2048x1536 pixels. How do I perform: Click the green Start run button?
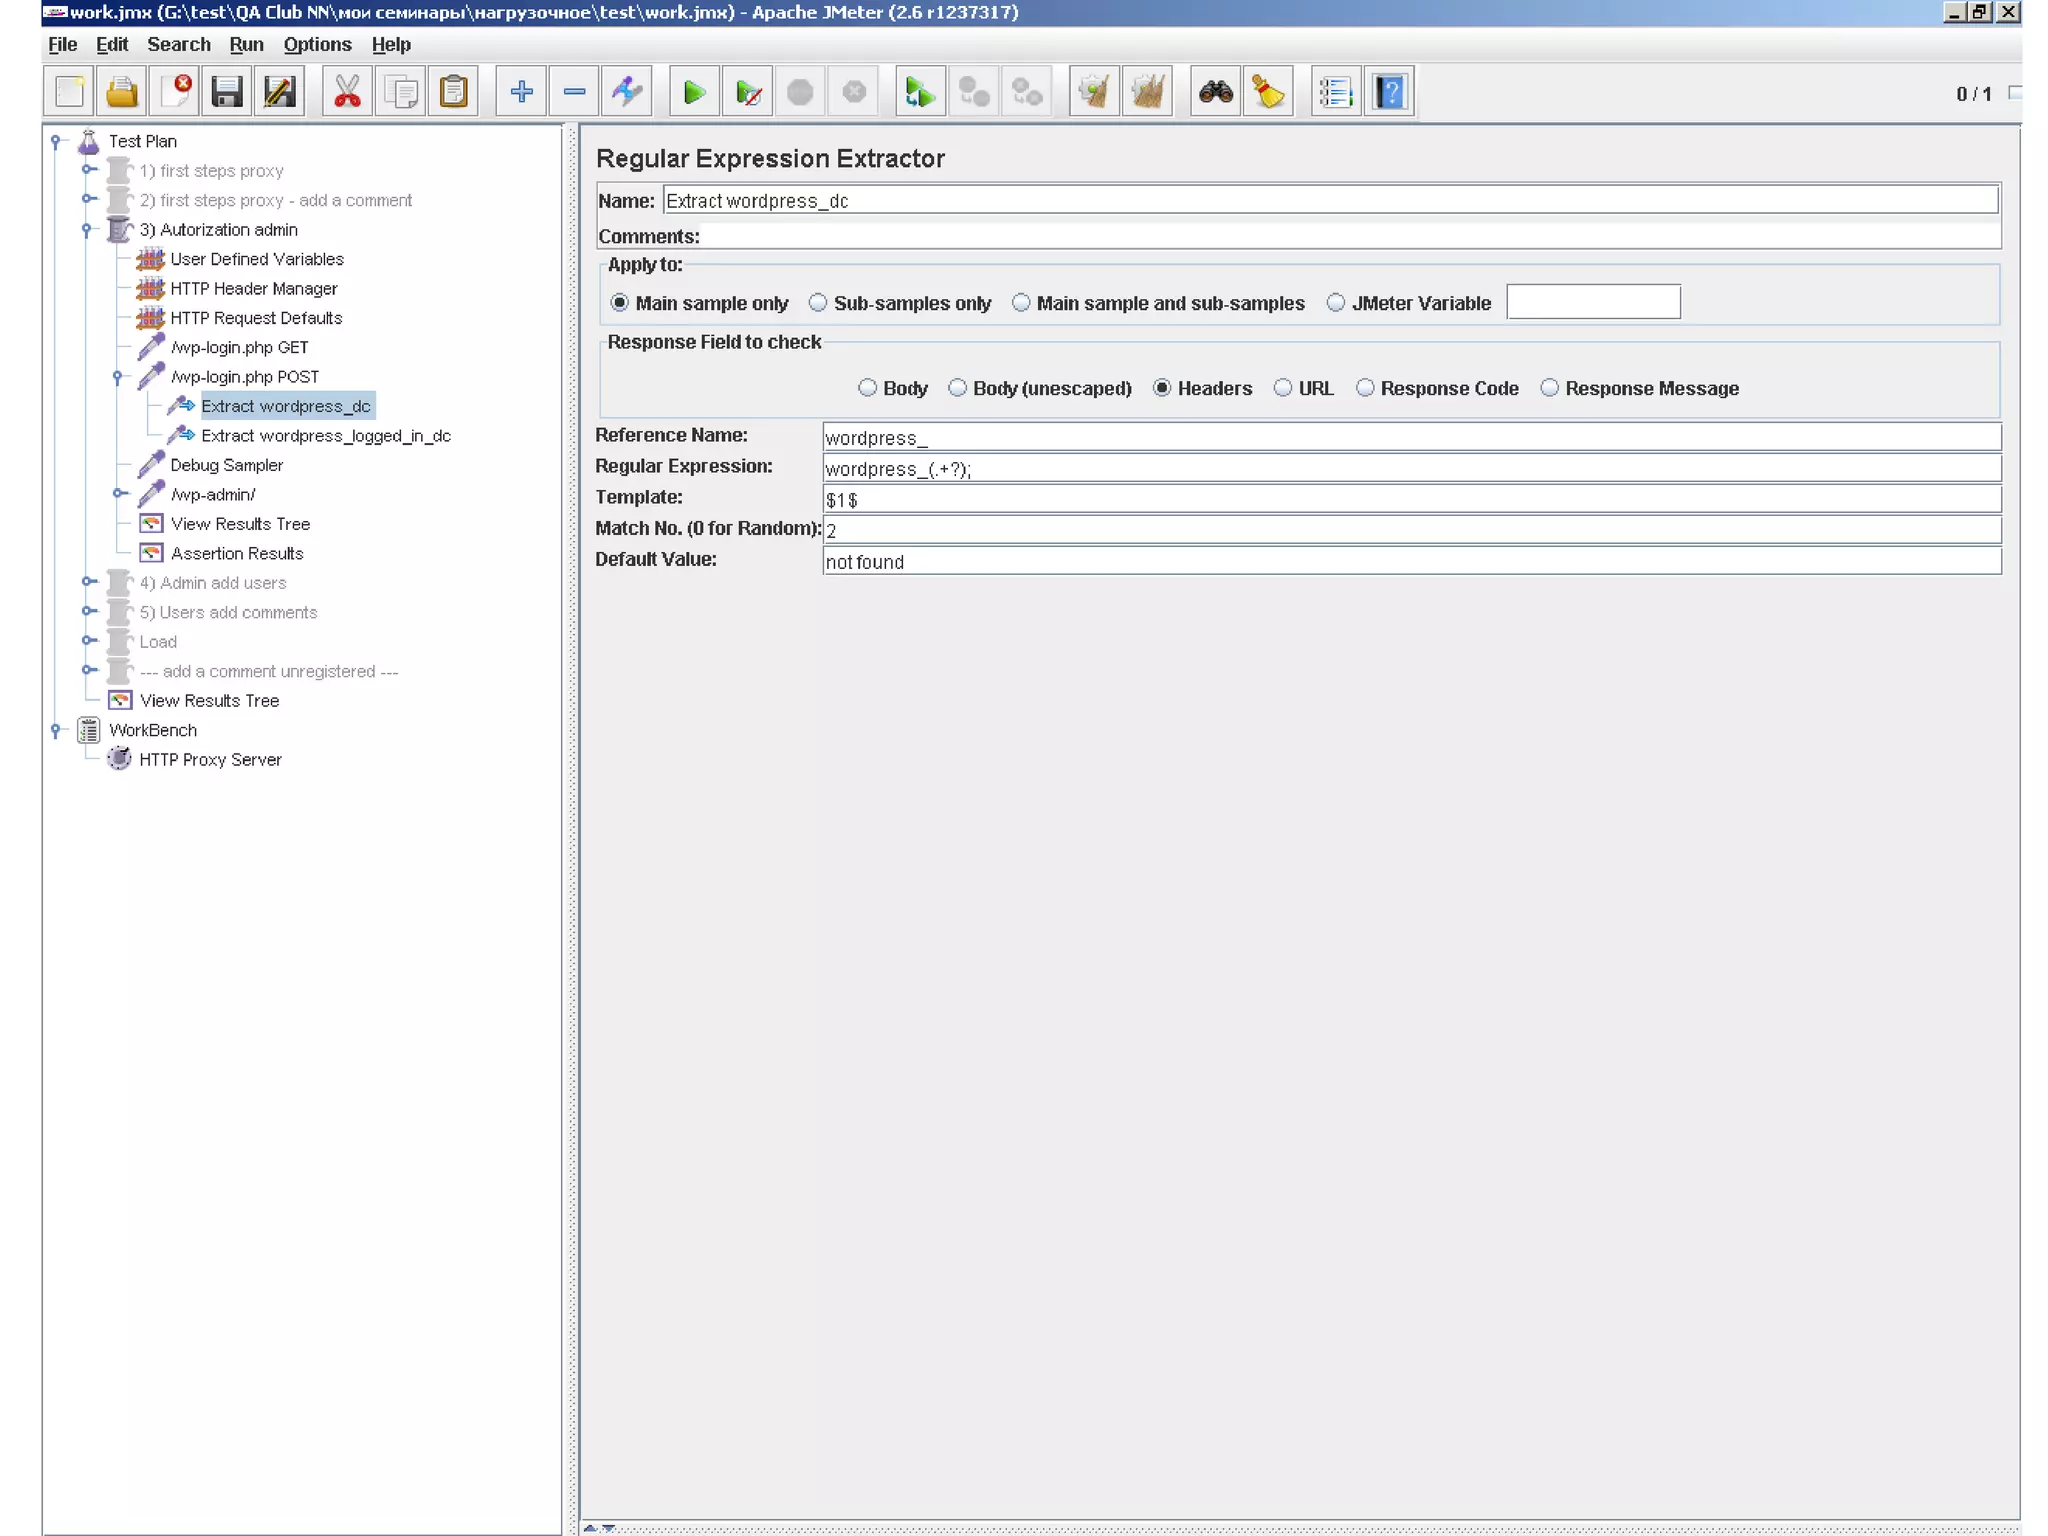[x=694, y=93]
